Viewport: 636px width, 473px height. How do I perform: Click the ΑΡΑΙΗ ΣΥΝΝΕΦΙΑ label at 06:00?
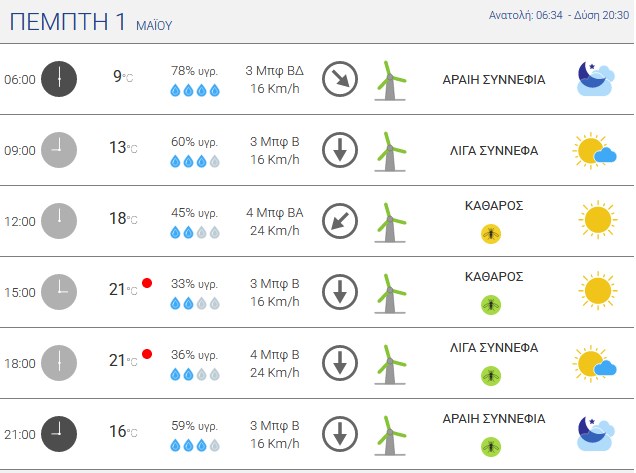(x=494, y=80)
